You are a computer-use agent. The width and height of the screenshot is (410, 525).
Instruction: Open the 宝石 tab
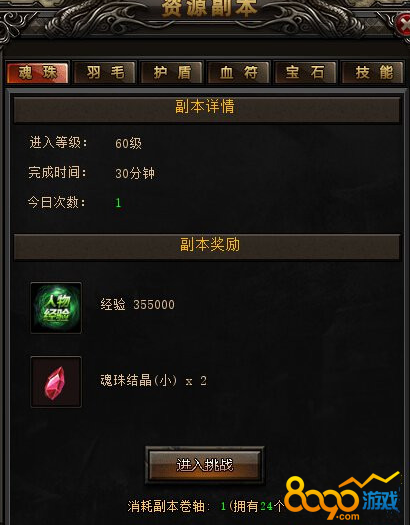click(305, 72)
